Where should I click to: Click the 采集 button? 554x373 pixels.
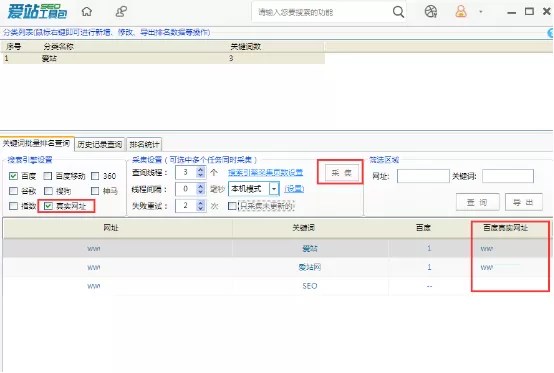(x=341, y=173)
